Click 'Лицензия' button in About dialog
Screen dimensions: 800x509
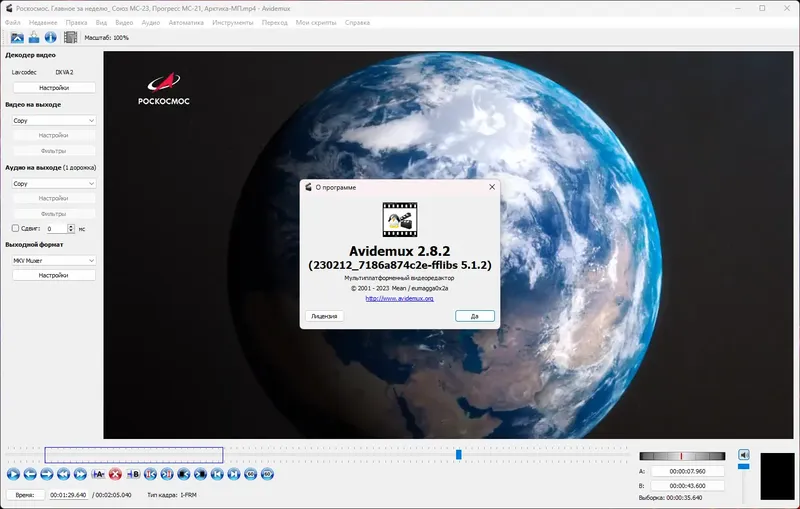324,316
